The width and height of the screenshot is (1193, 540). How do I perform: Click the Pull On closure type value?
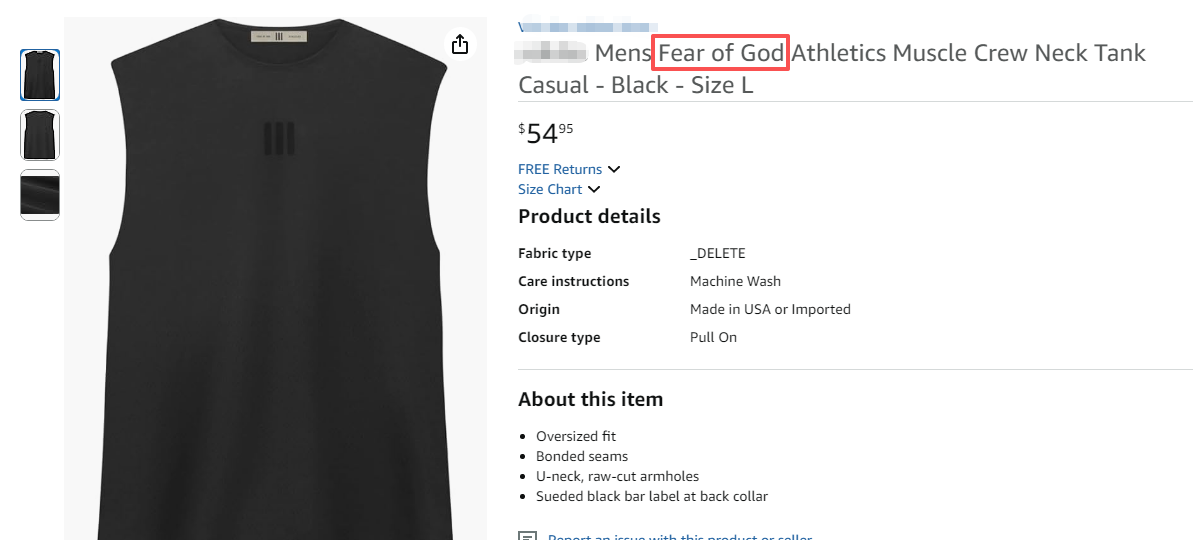(713, 337)
